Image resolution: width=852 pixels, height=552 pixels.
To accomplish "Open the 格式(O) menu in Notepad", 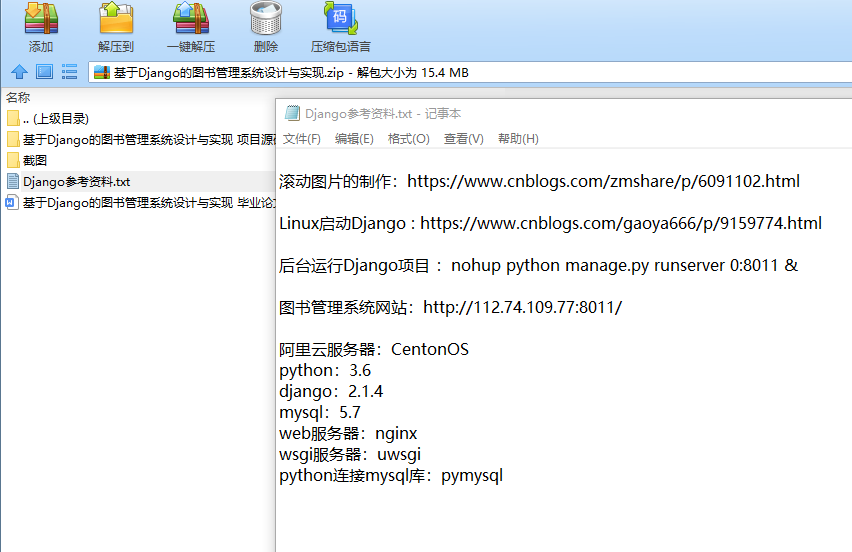I will (x=409, y=139).
